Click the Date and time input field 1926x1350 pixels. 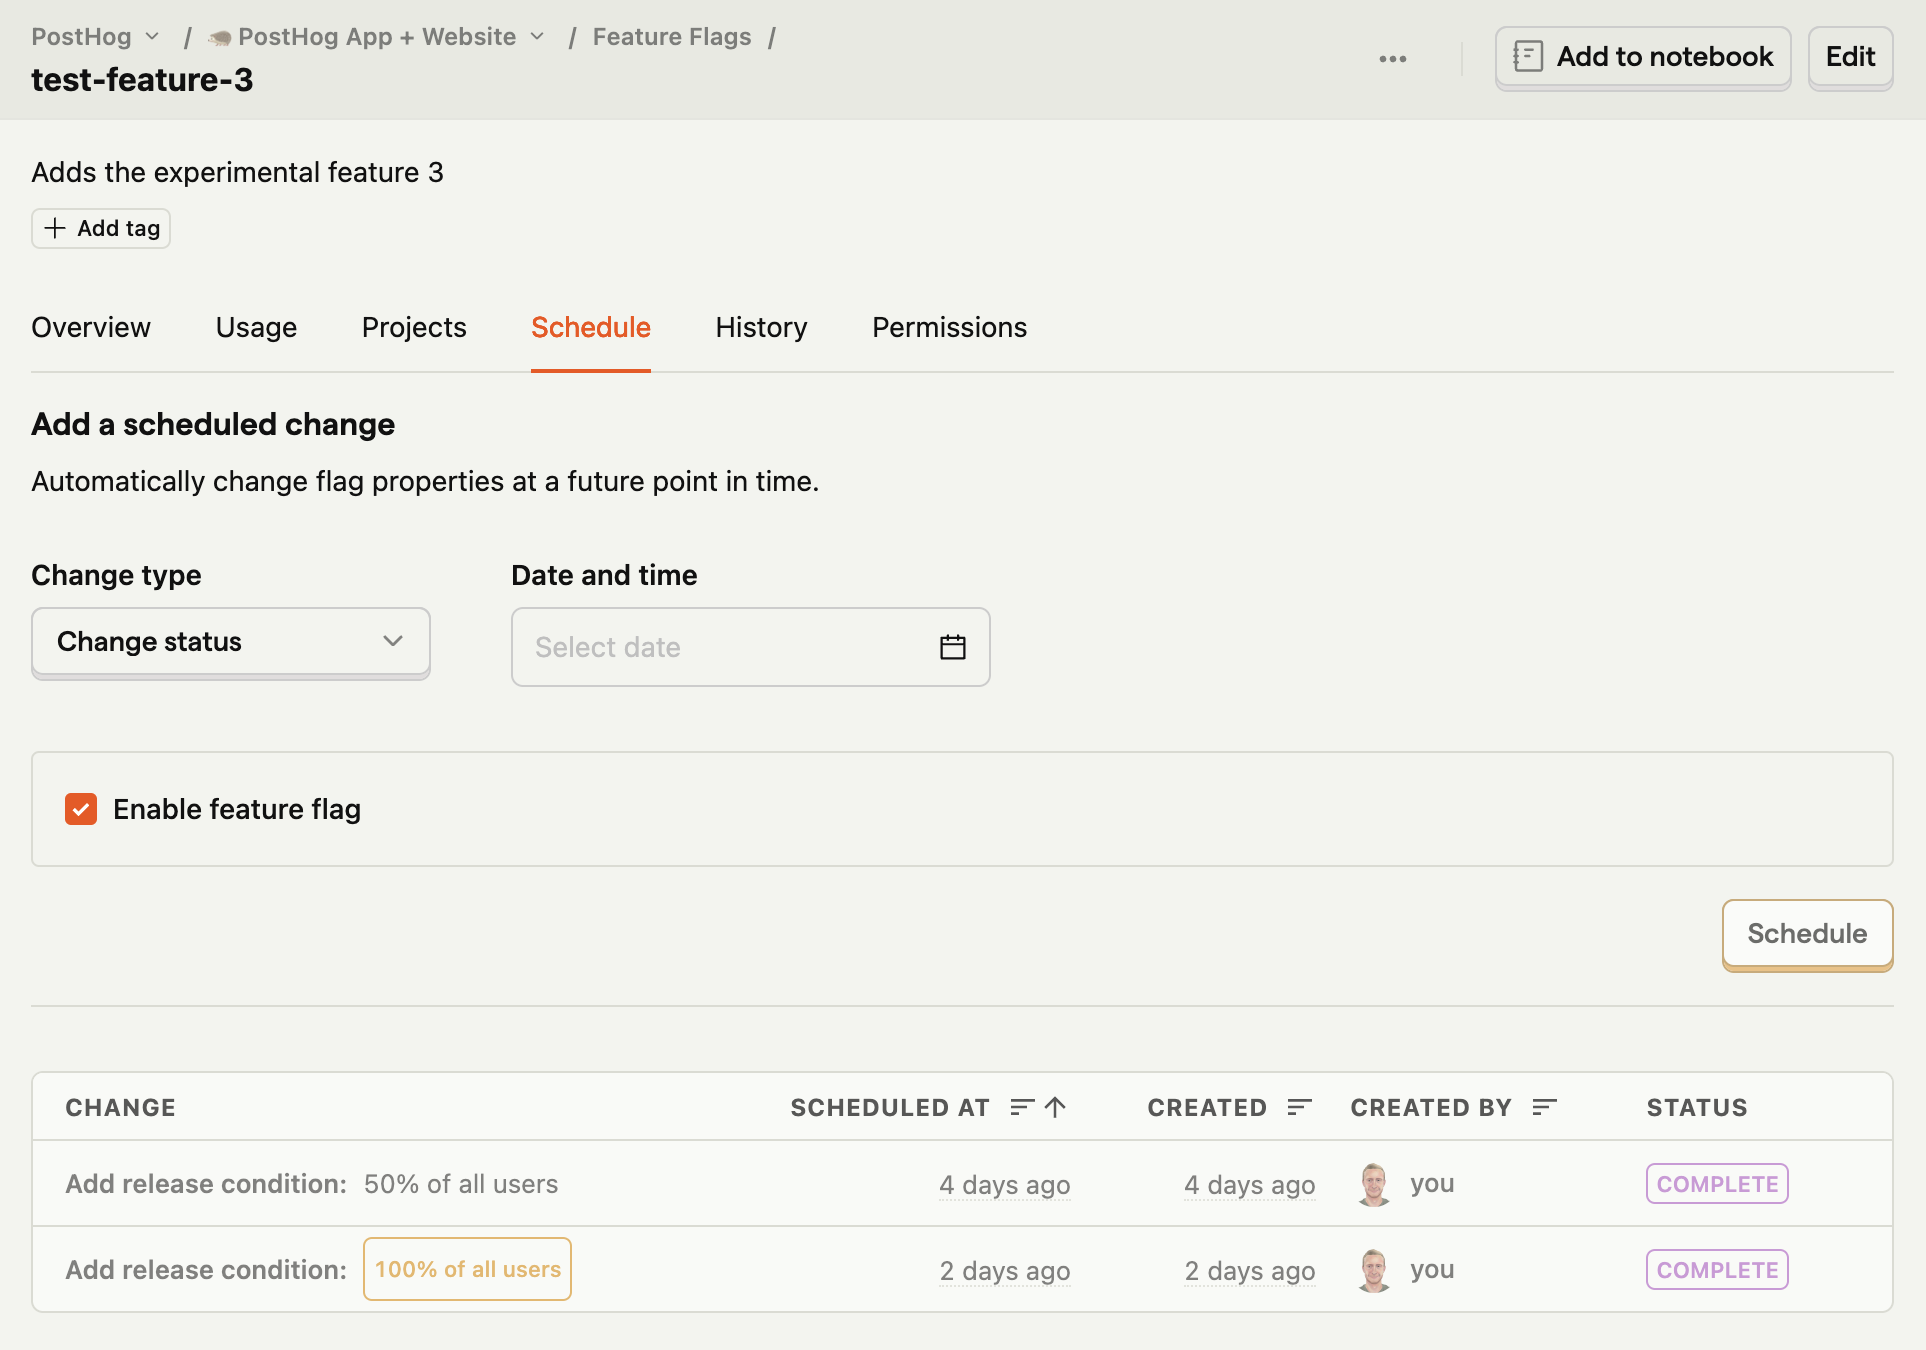pos(751,646)
